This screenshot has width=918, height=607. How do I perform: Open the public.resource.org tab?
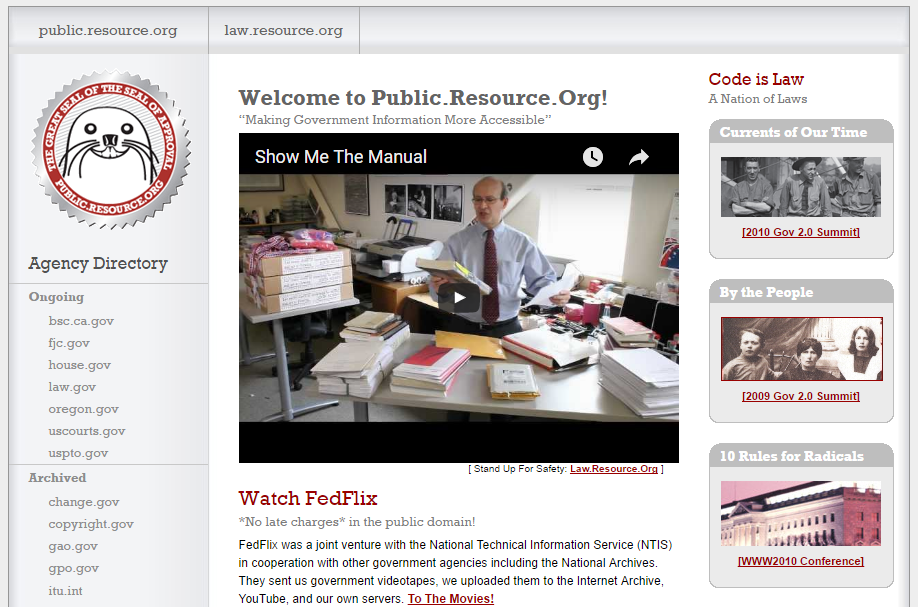[108, 30]
